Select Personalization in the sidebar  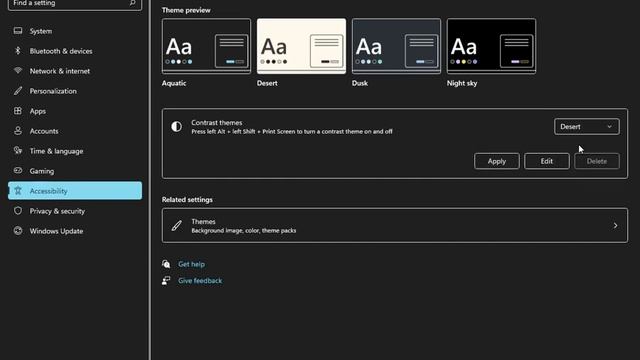(75, 91)
